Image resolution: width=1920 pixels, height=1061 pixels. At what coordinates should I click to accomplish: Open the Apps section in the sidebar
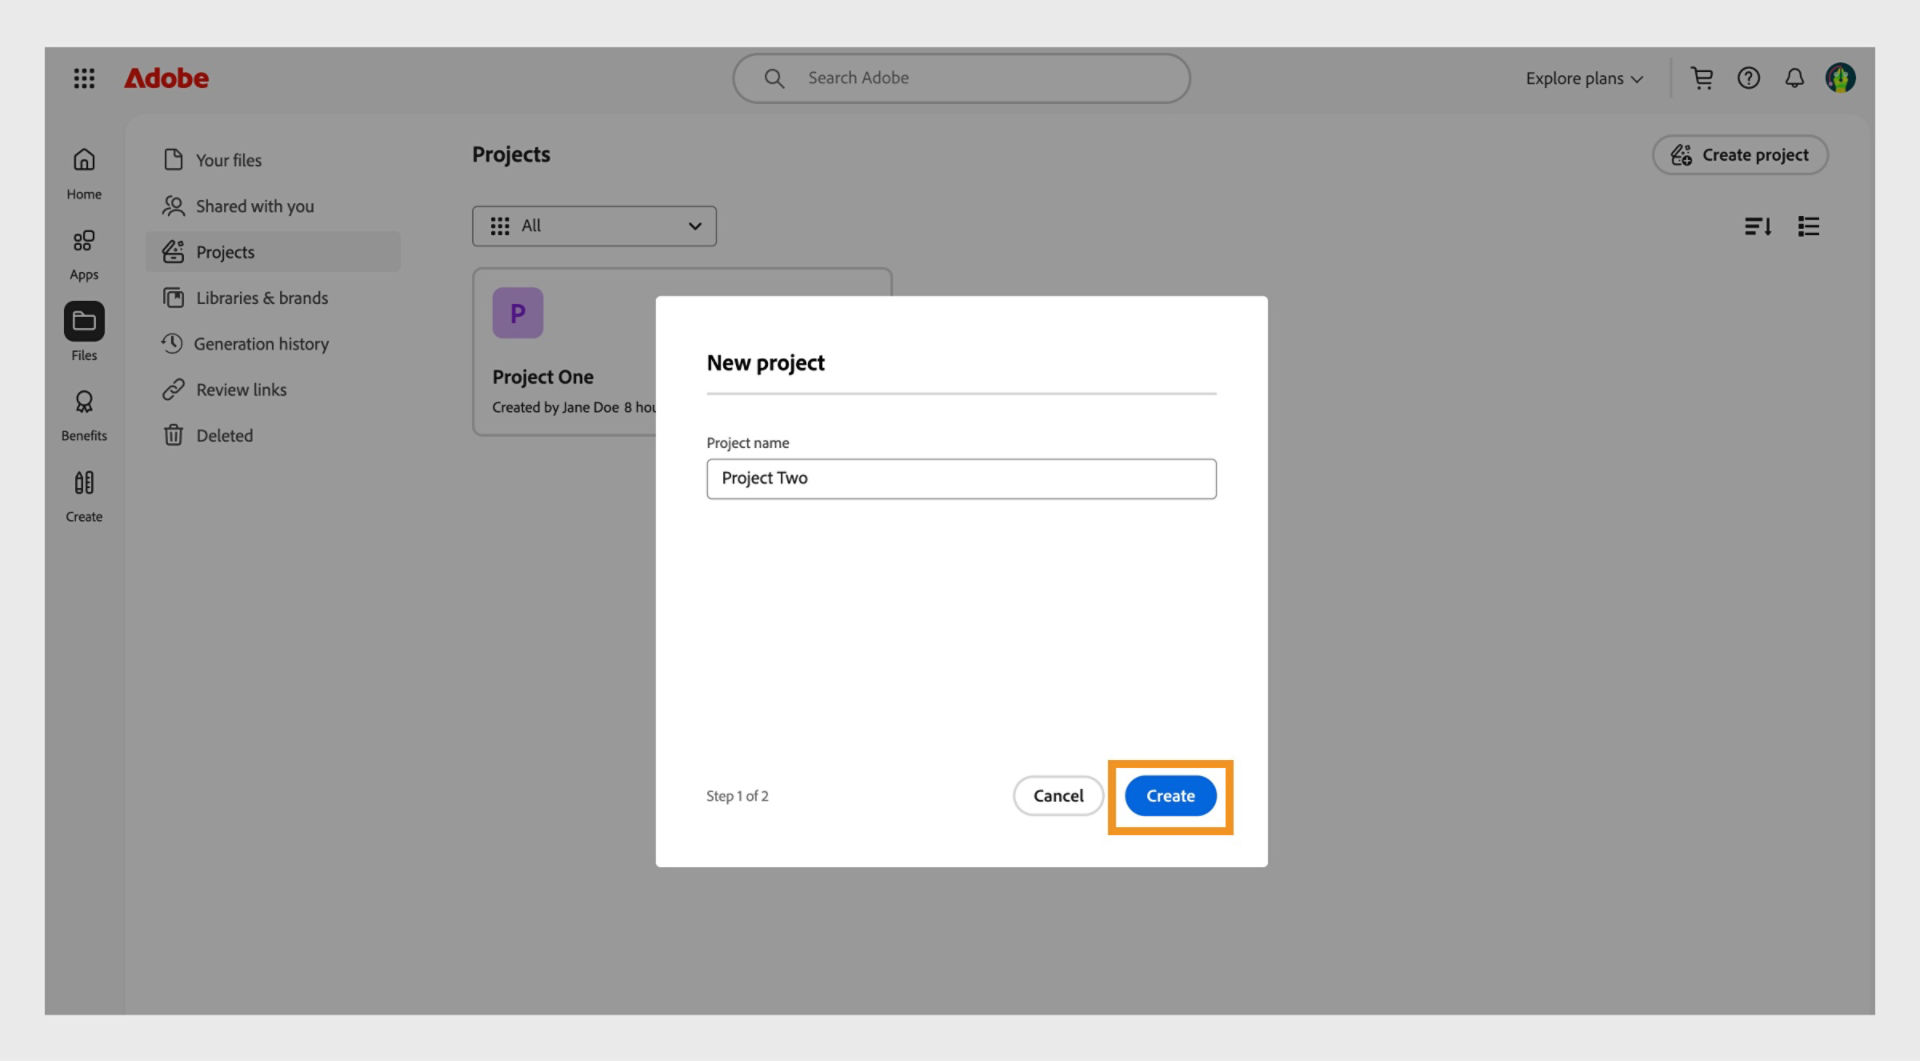point(83,252)
